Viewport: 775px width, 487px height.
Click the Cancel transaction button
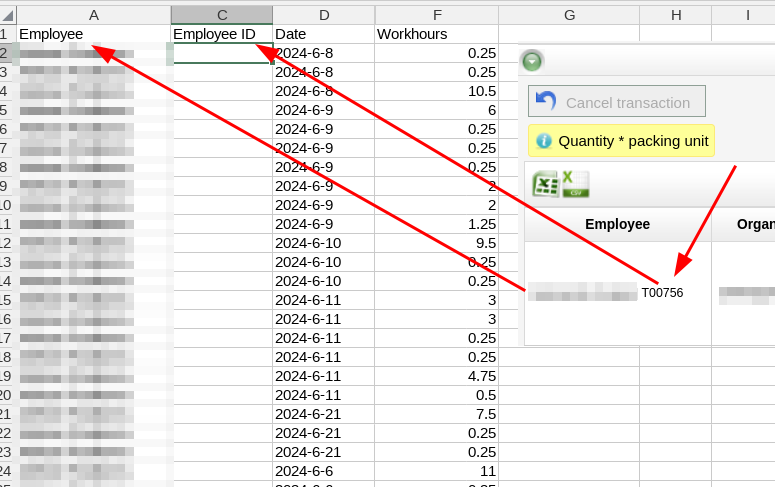[617, 102]
